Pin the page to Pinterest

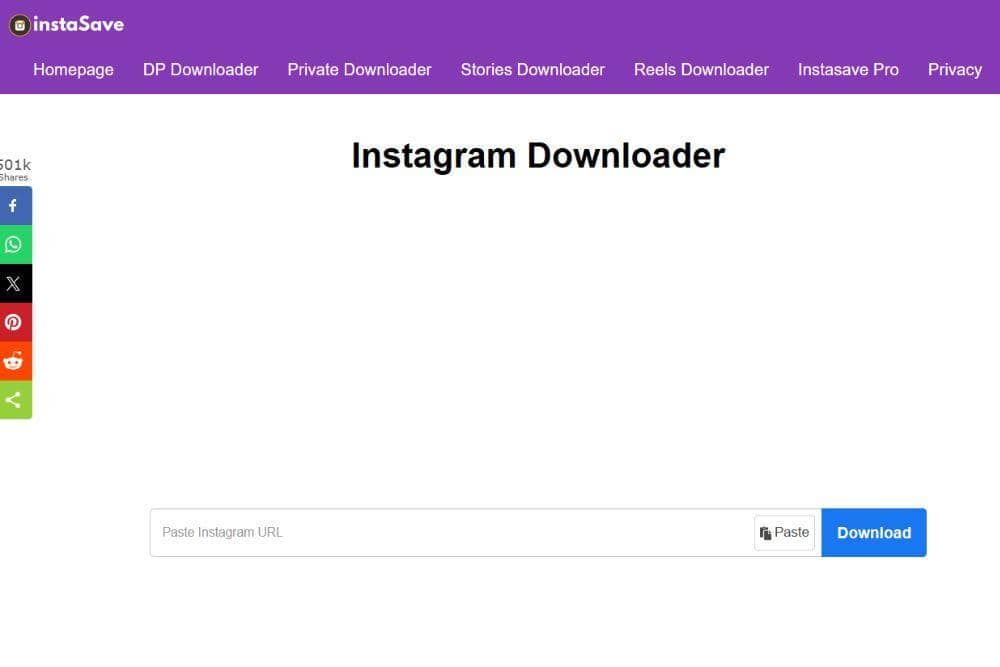pyautogui.click(x=15, y=322)
